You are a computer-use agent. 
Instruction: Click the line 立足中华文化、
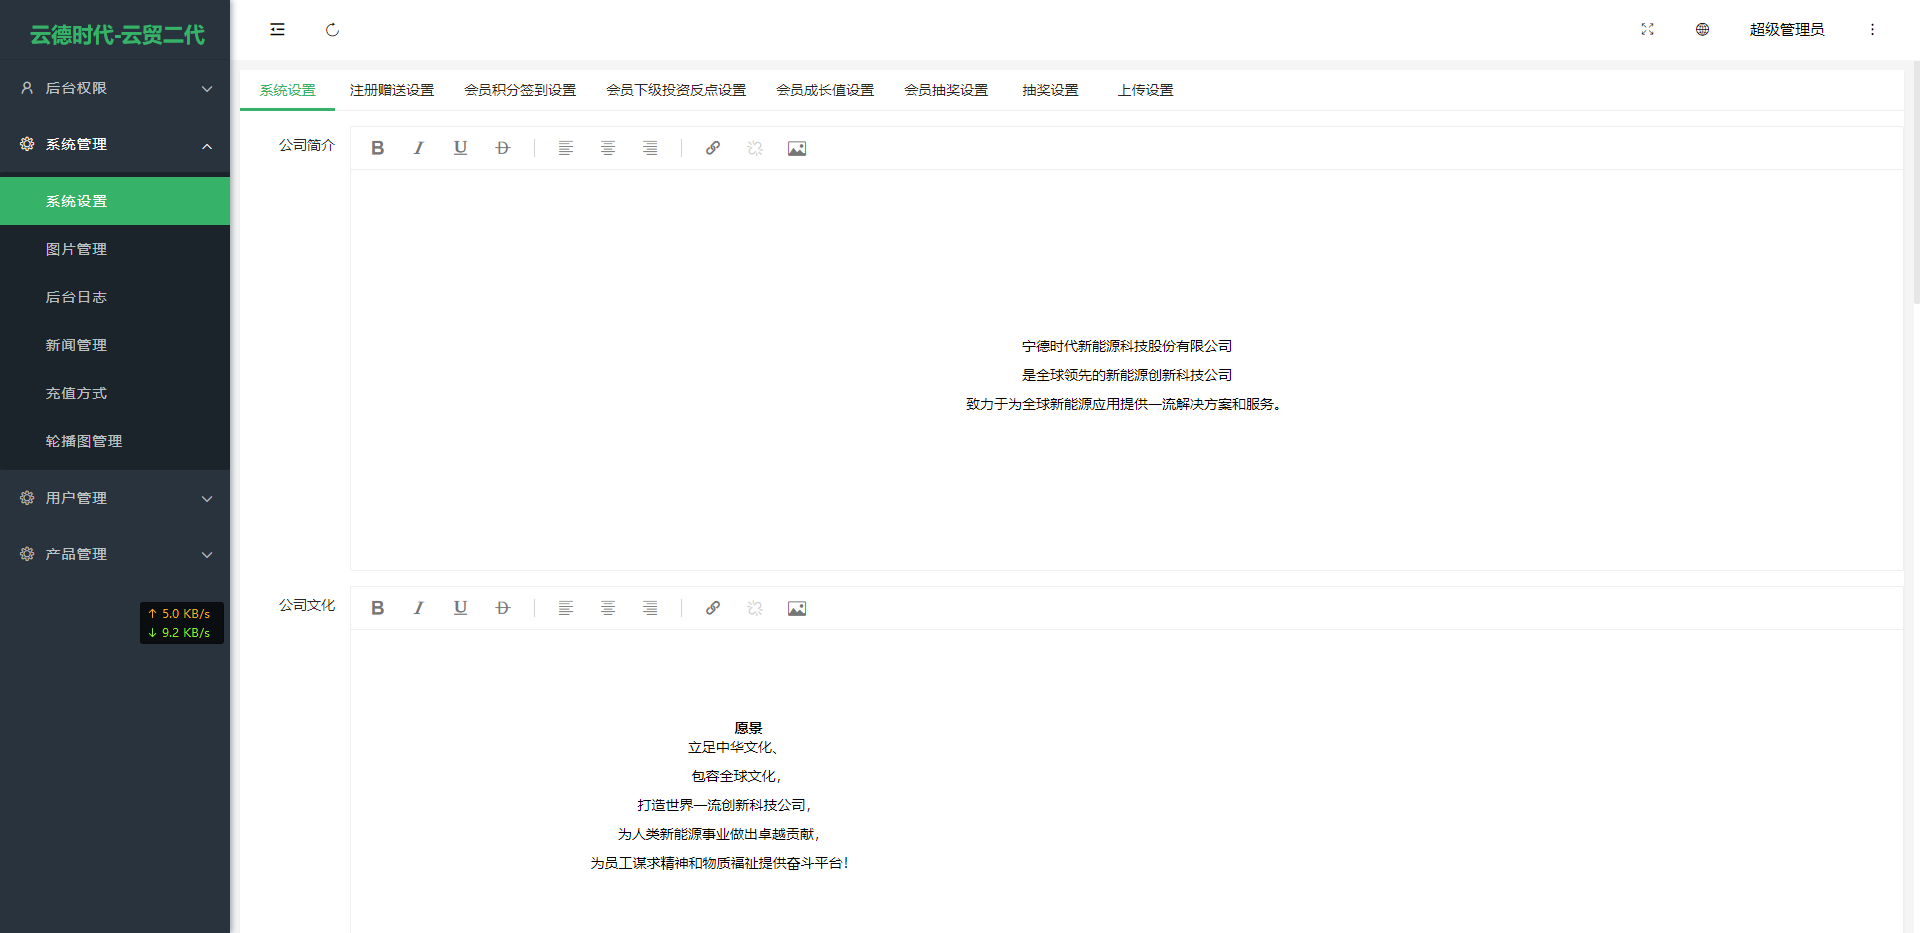[734, 747]
